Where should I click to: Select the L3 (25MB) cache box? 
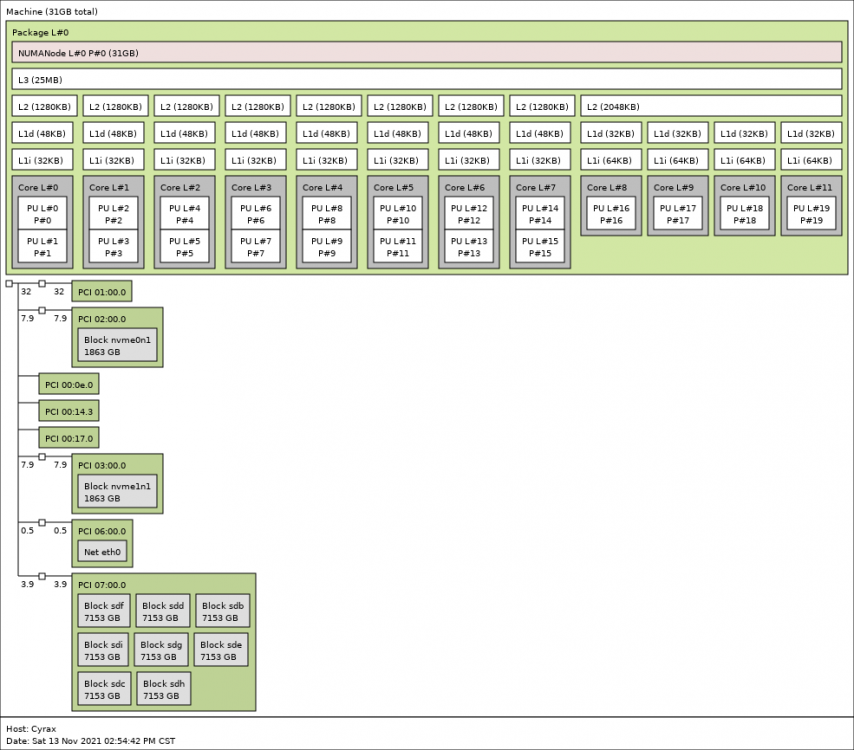(x=426, y=80)
